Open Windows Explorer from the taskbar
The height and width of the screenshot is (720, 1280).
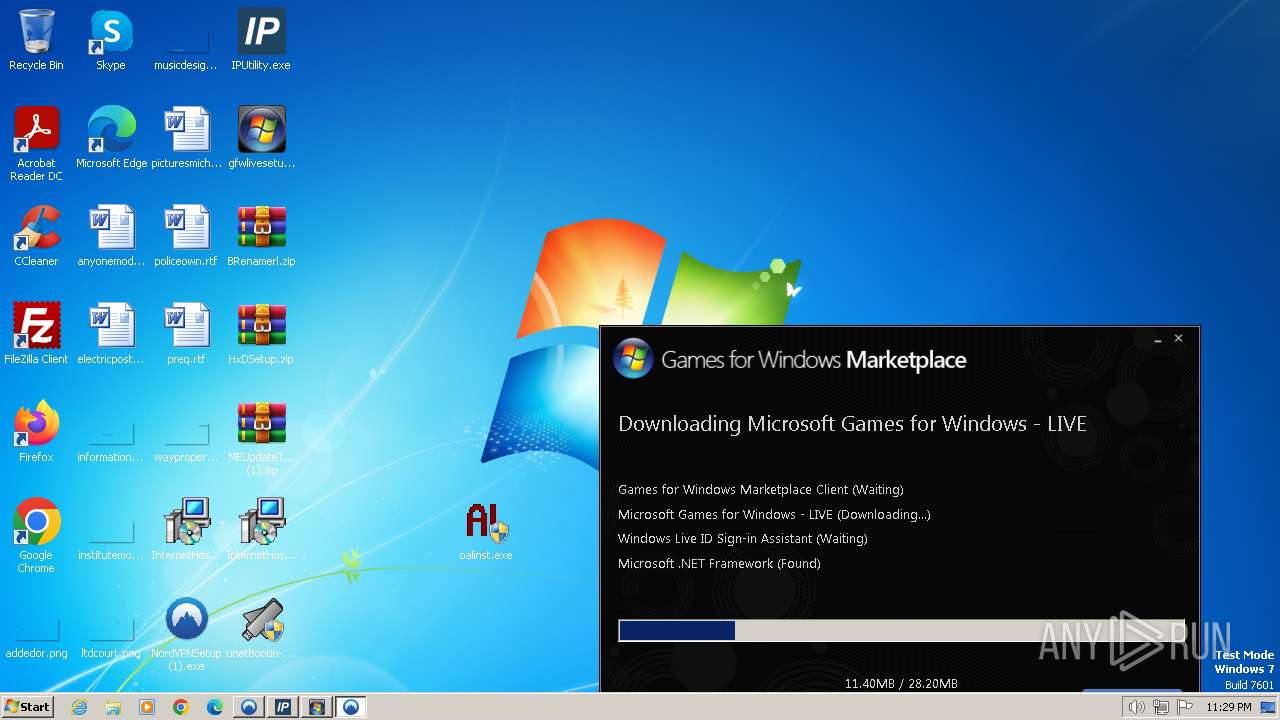pos(113,707)
